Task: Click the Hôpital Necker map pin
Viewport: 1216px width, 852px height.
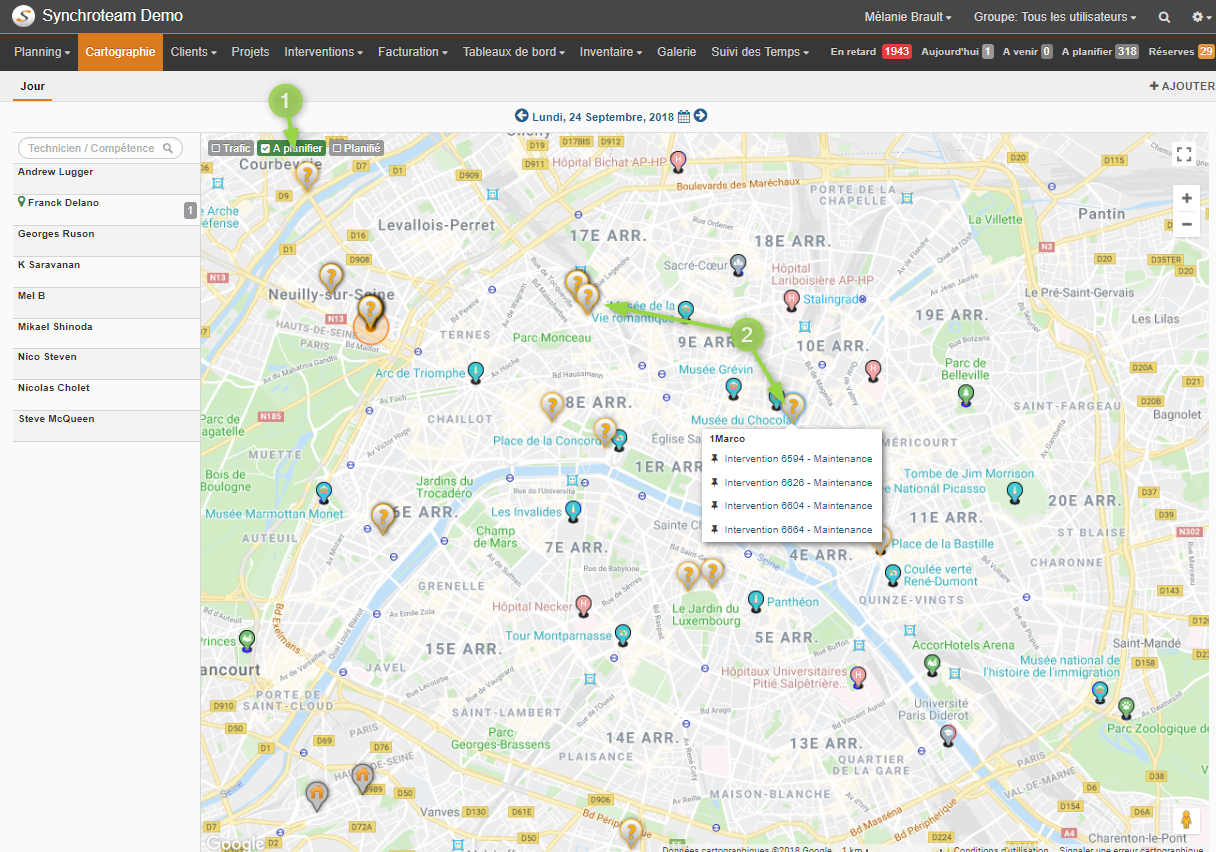Action: coord(584,604)
